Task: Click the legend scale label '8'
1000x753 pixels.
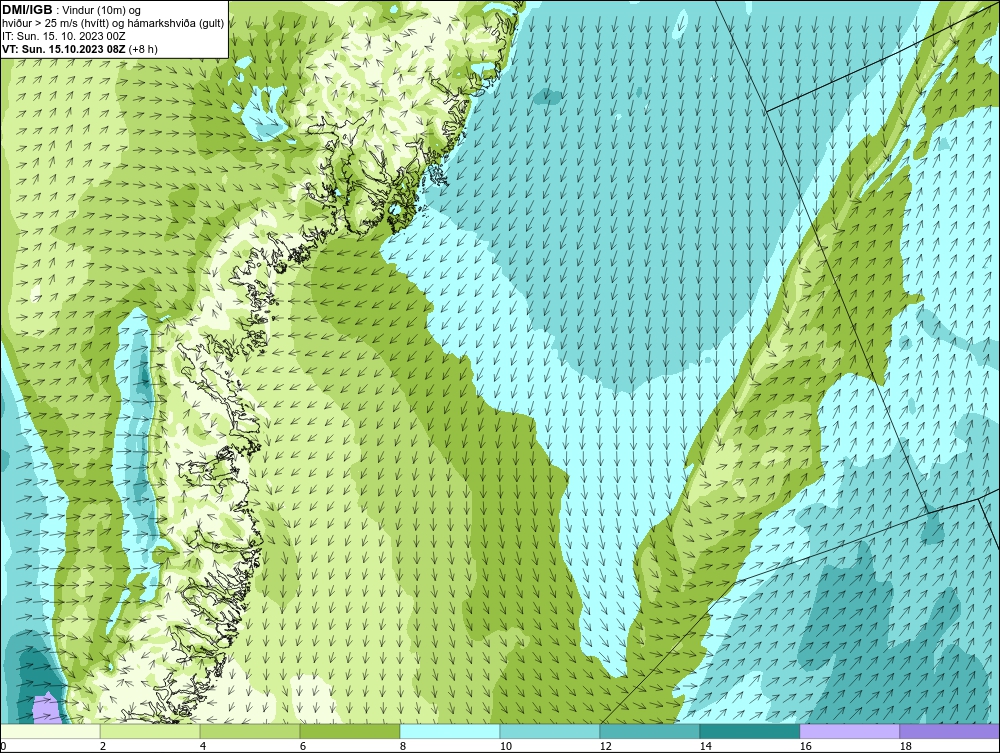Action: click(403, 746)
